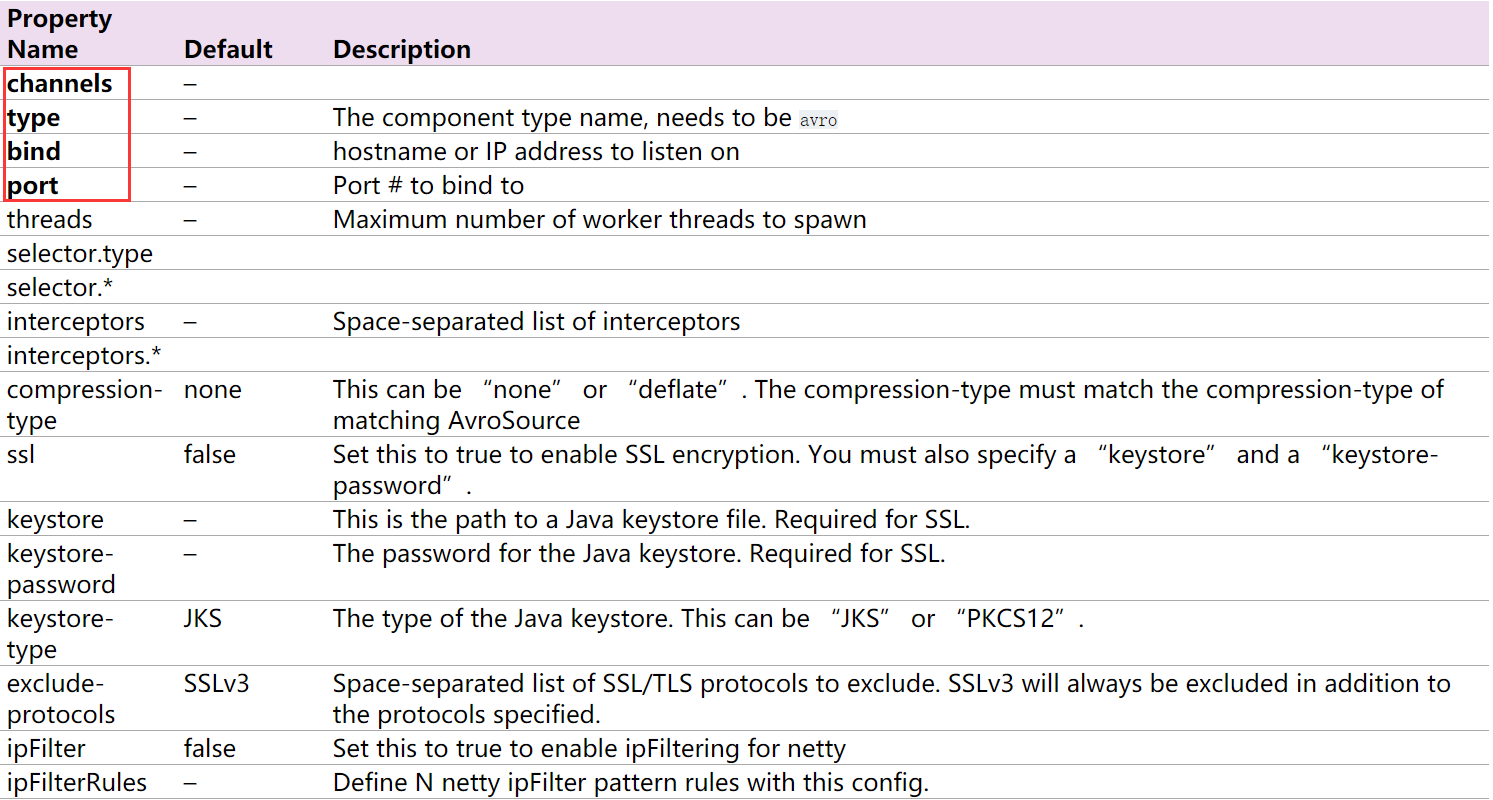The image size is (1493, 800).
Task: Select the Default column header
Action: (x=227, y=49)
